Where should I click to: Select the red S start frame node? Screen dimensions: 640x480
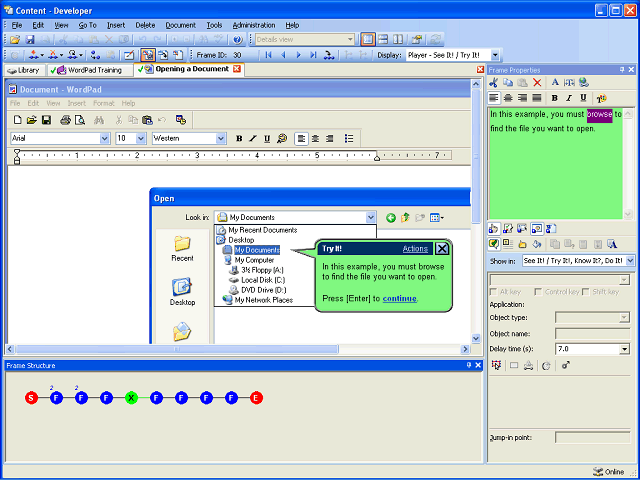pos(31,398)
